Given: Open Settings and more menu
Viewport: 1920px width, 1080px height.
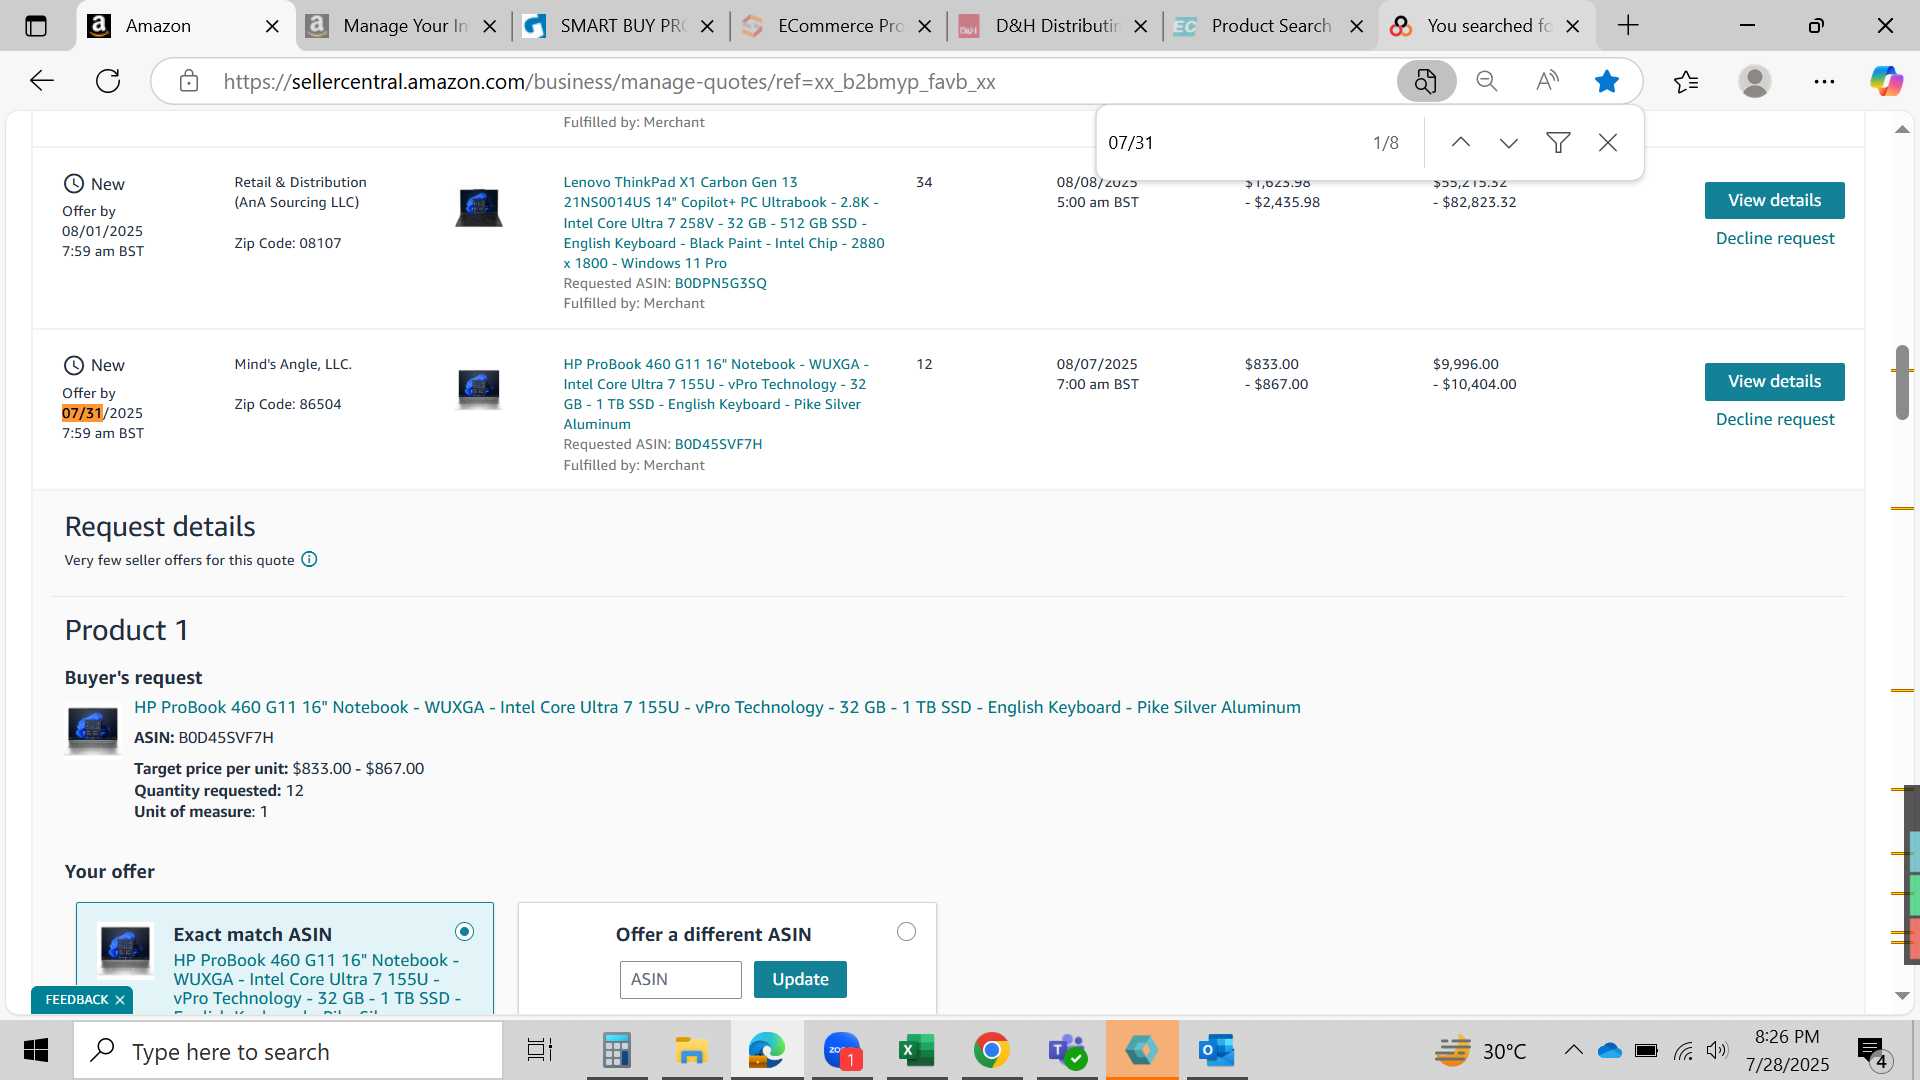Looking at the screenshot, I should click(1824, 81).
